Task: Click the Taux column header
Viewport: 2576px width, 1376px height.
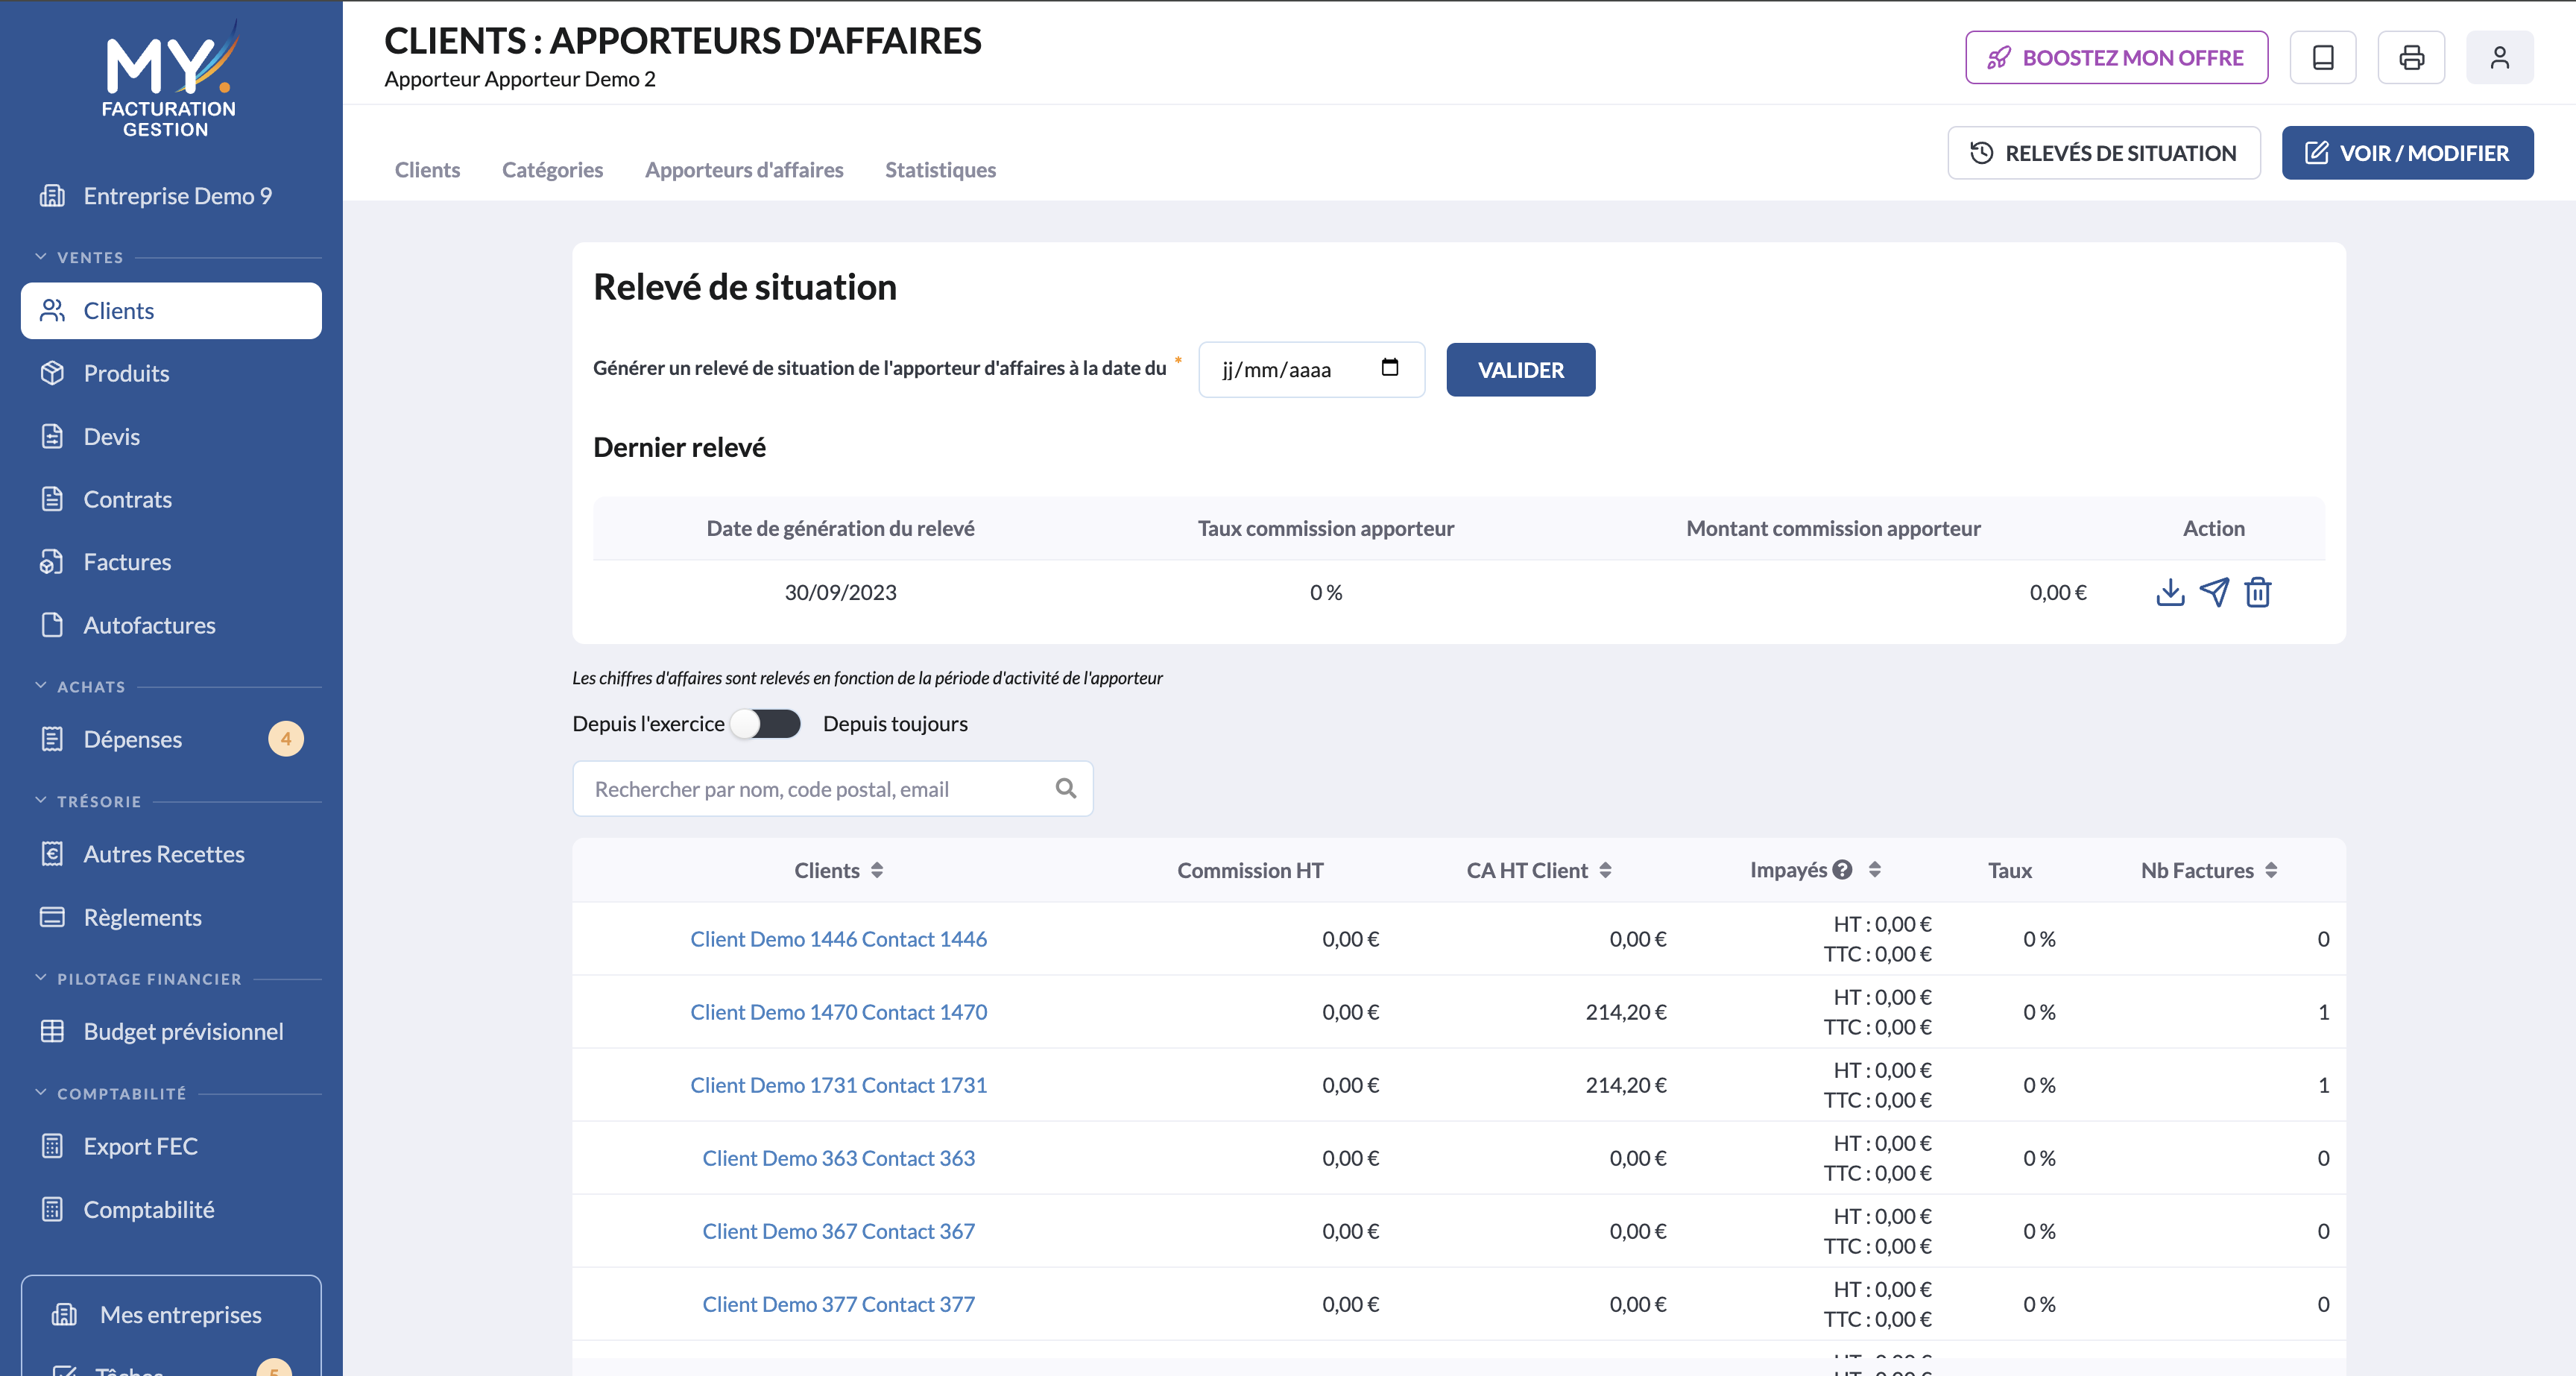Action: click(2009, 870)
